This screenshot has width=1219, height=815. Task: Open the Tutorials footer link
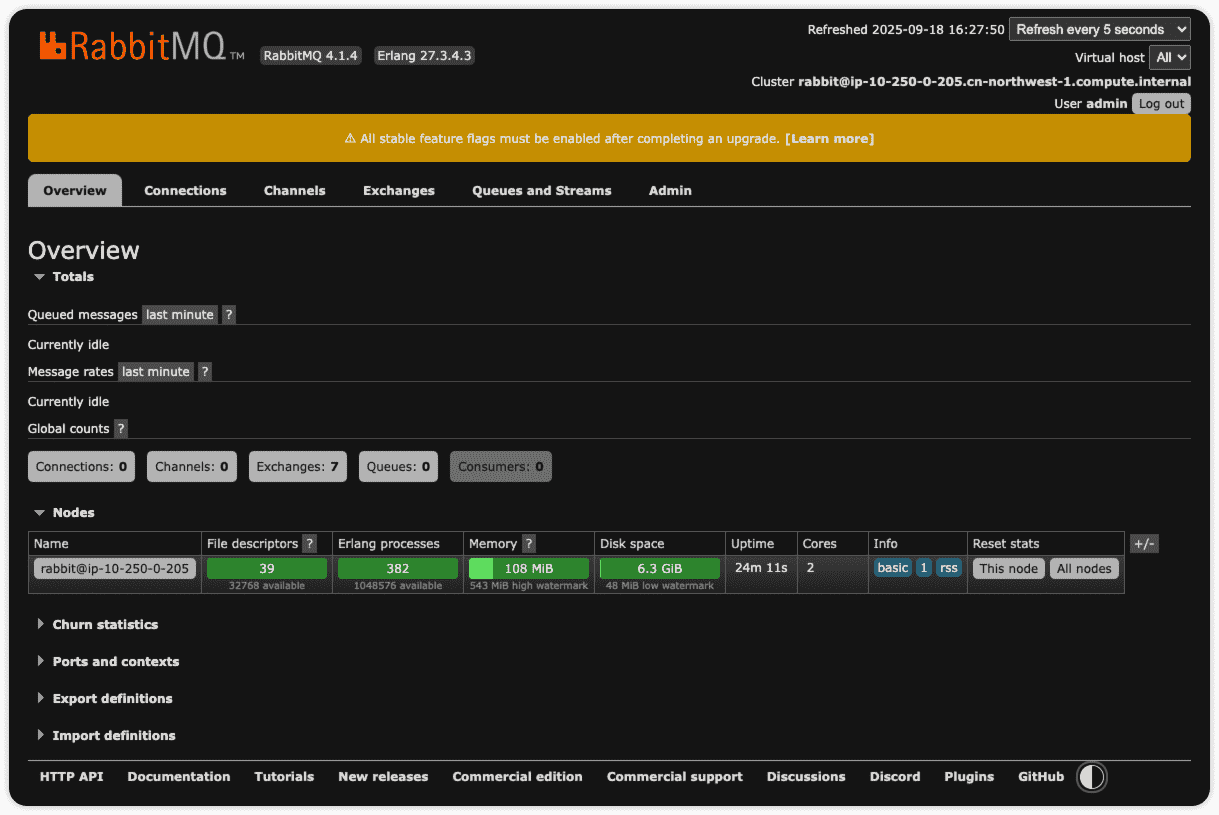pyautogui.click(x=284, y=777)
